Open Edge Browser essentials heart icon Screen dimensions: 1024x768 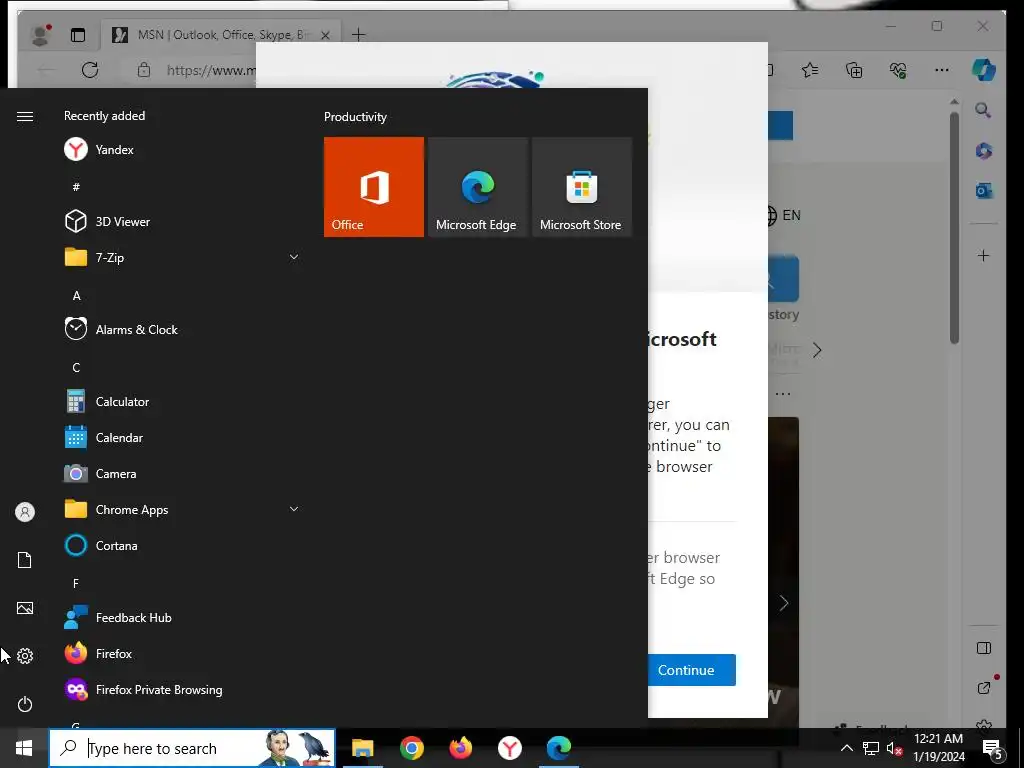pos(898,70)
